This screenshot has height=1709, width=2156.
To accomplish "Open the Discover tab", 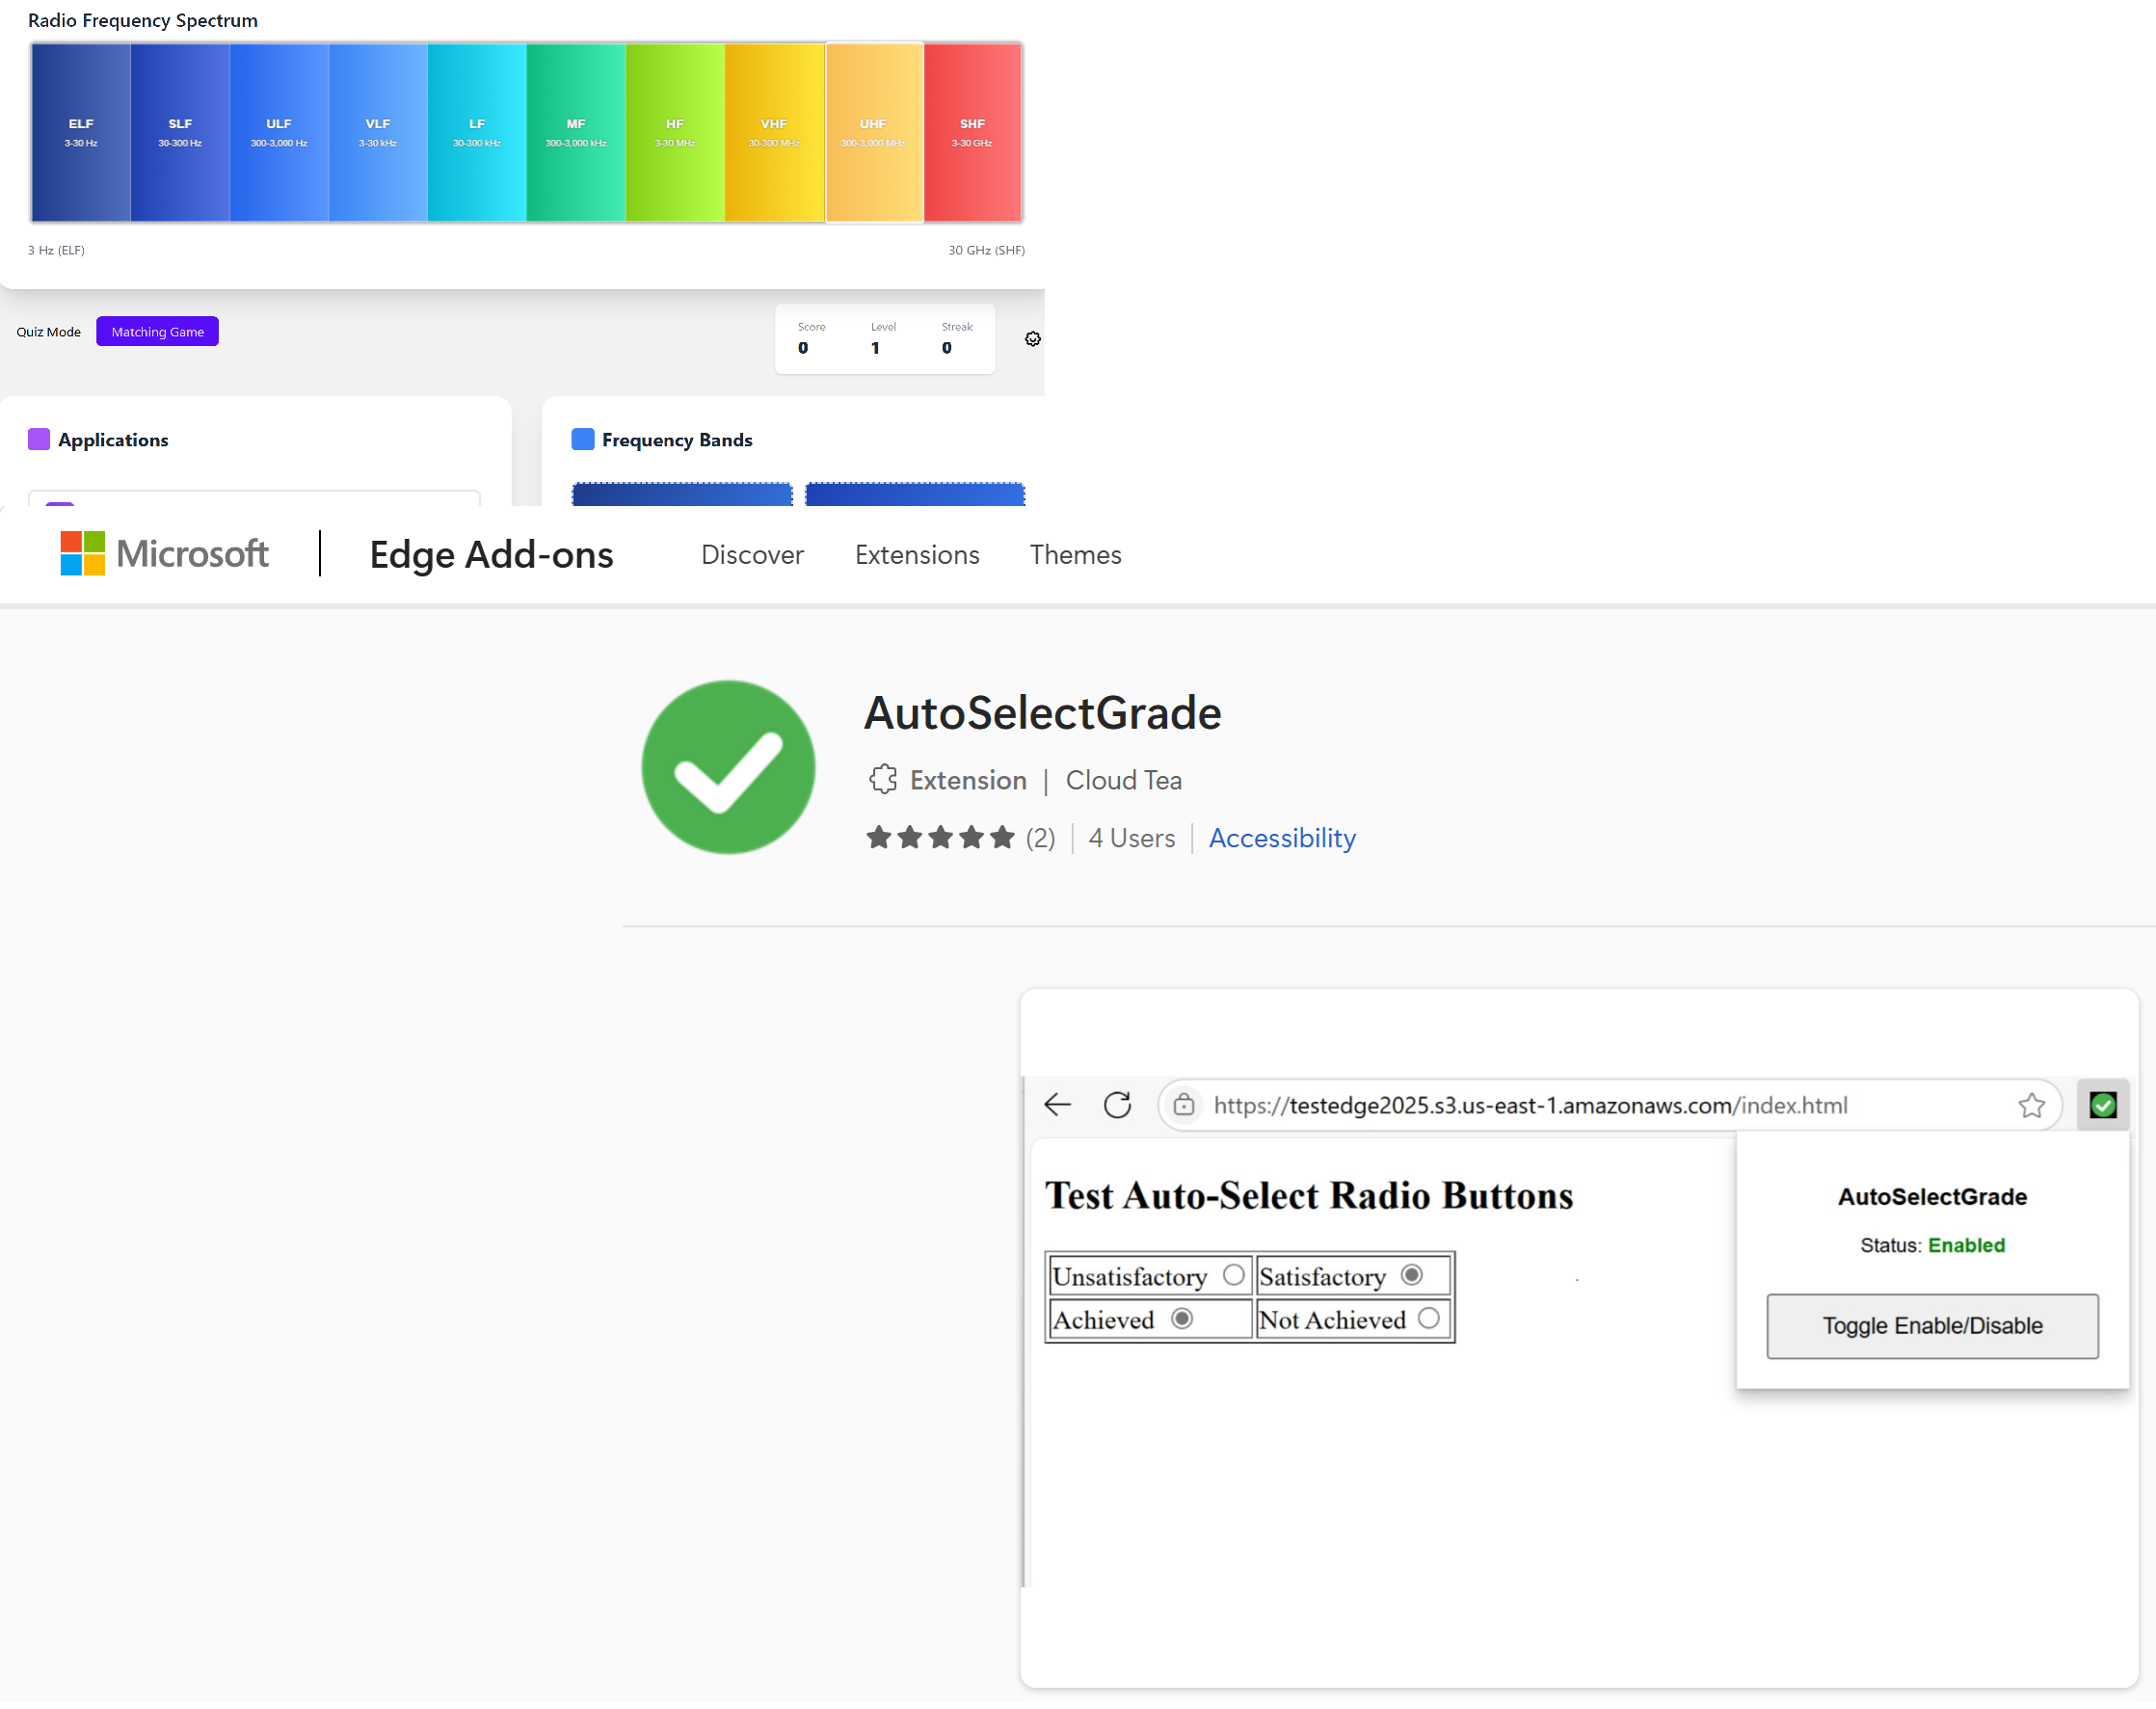I will pyautogui.click(x=752, y=555).
